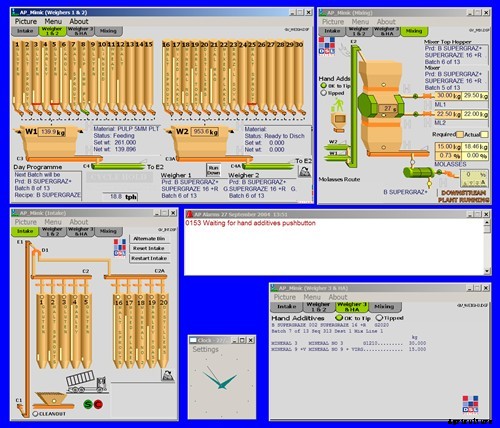Select bin 8 in Weighers 1 & 2 window
Image resolution: width=500 pixels, height=428 pixels.
[83, 77]
